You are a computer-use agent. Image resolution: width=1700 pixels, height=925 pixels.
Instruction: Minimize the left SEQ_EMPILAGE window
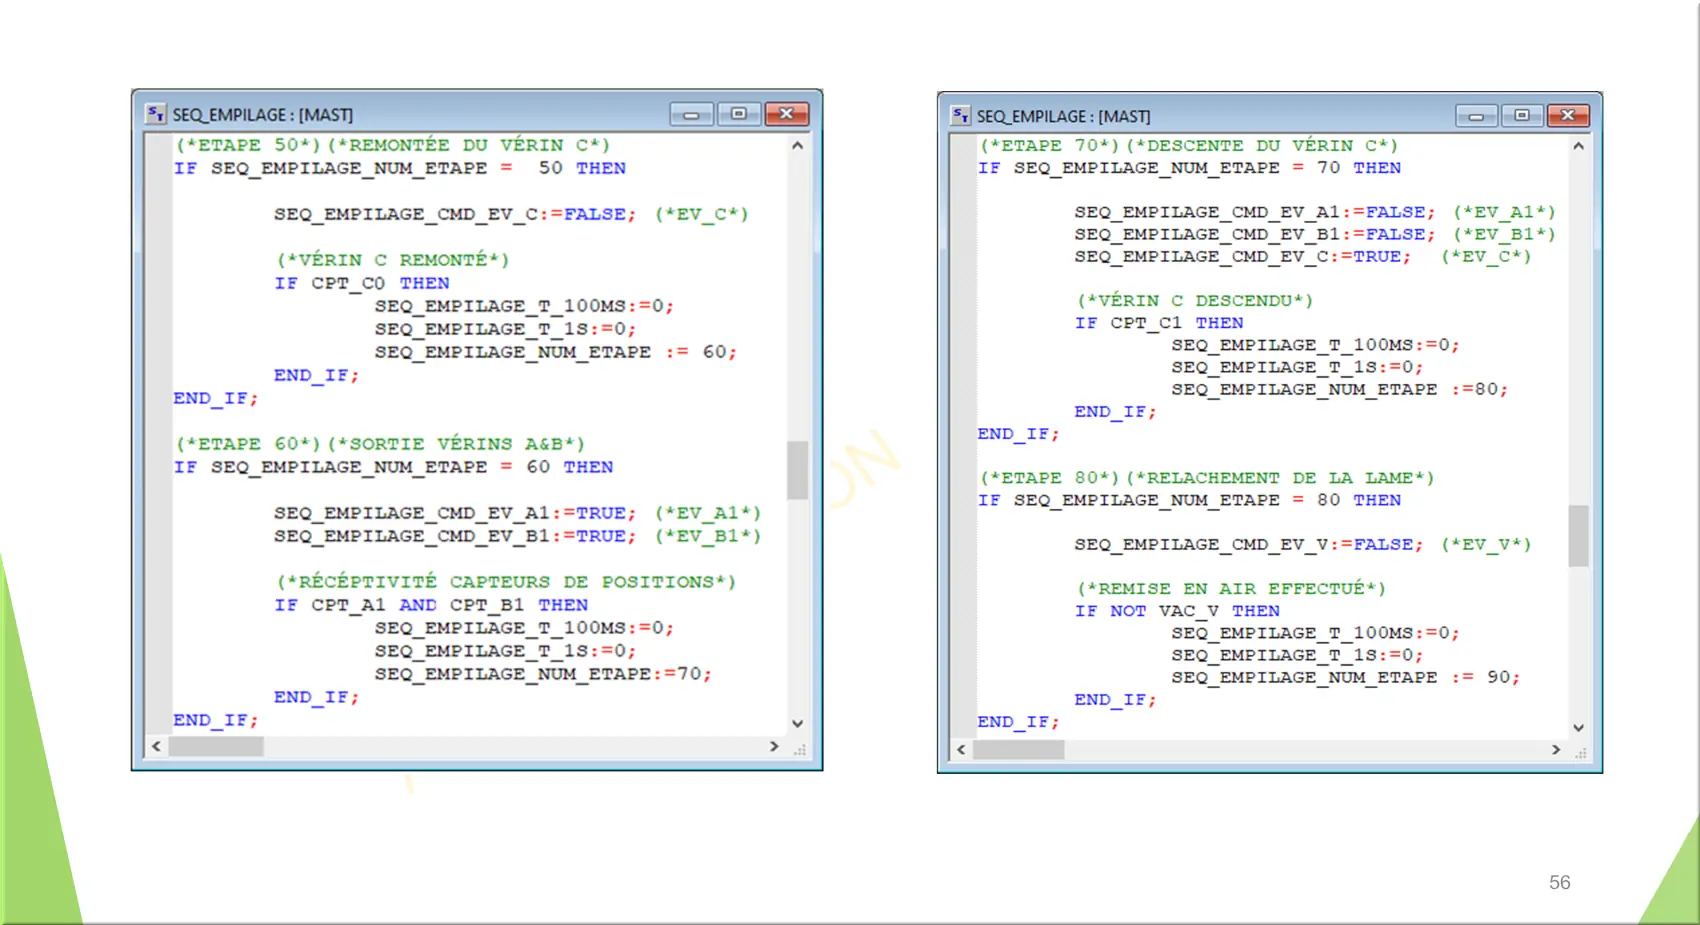pyautogui.click(x=691, y=115)
